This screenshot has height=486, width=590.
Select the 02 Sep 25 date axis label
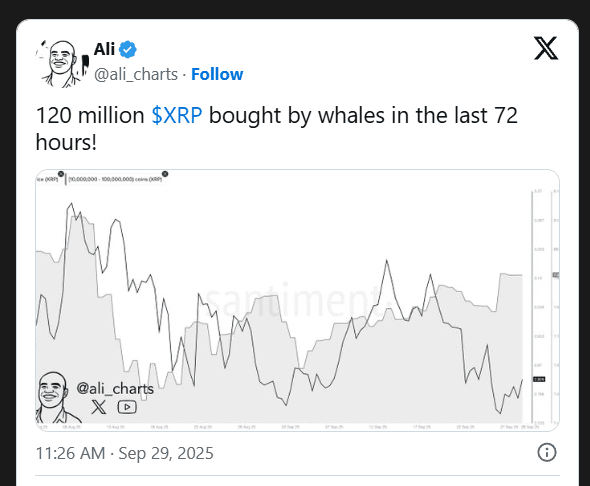[x=290, y=427]
